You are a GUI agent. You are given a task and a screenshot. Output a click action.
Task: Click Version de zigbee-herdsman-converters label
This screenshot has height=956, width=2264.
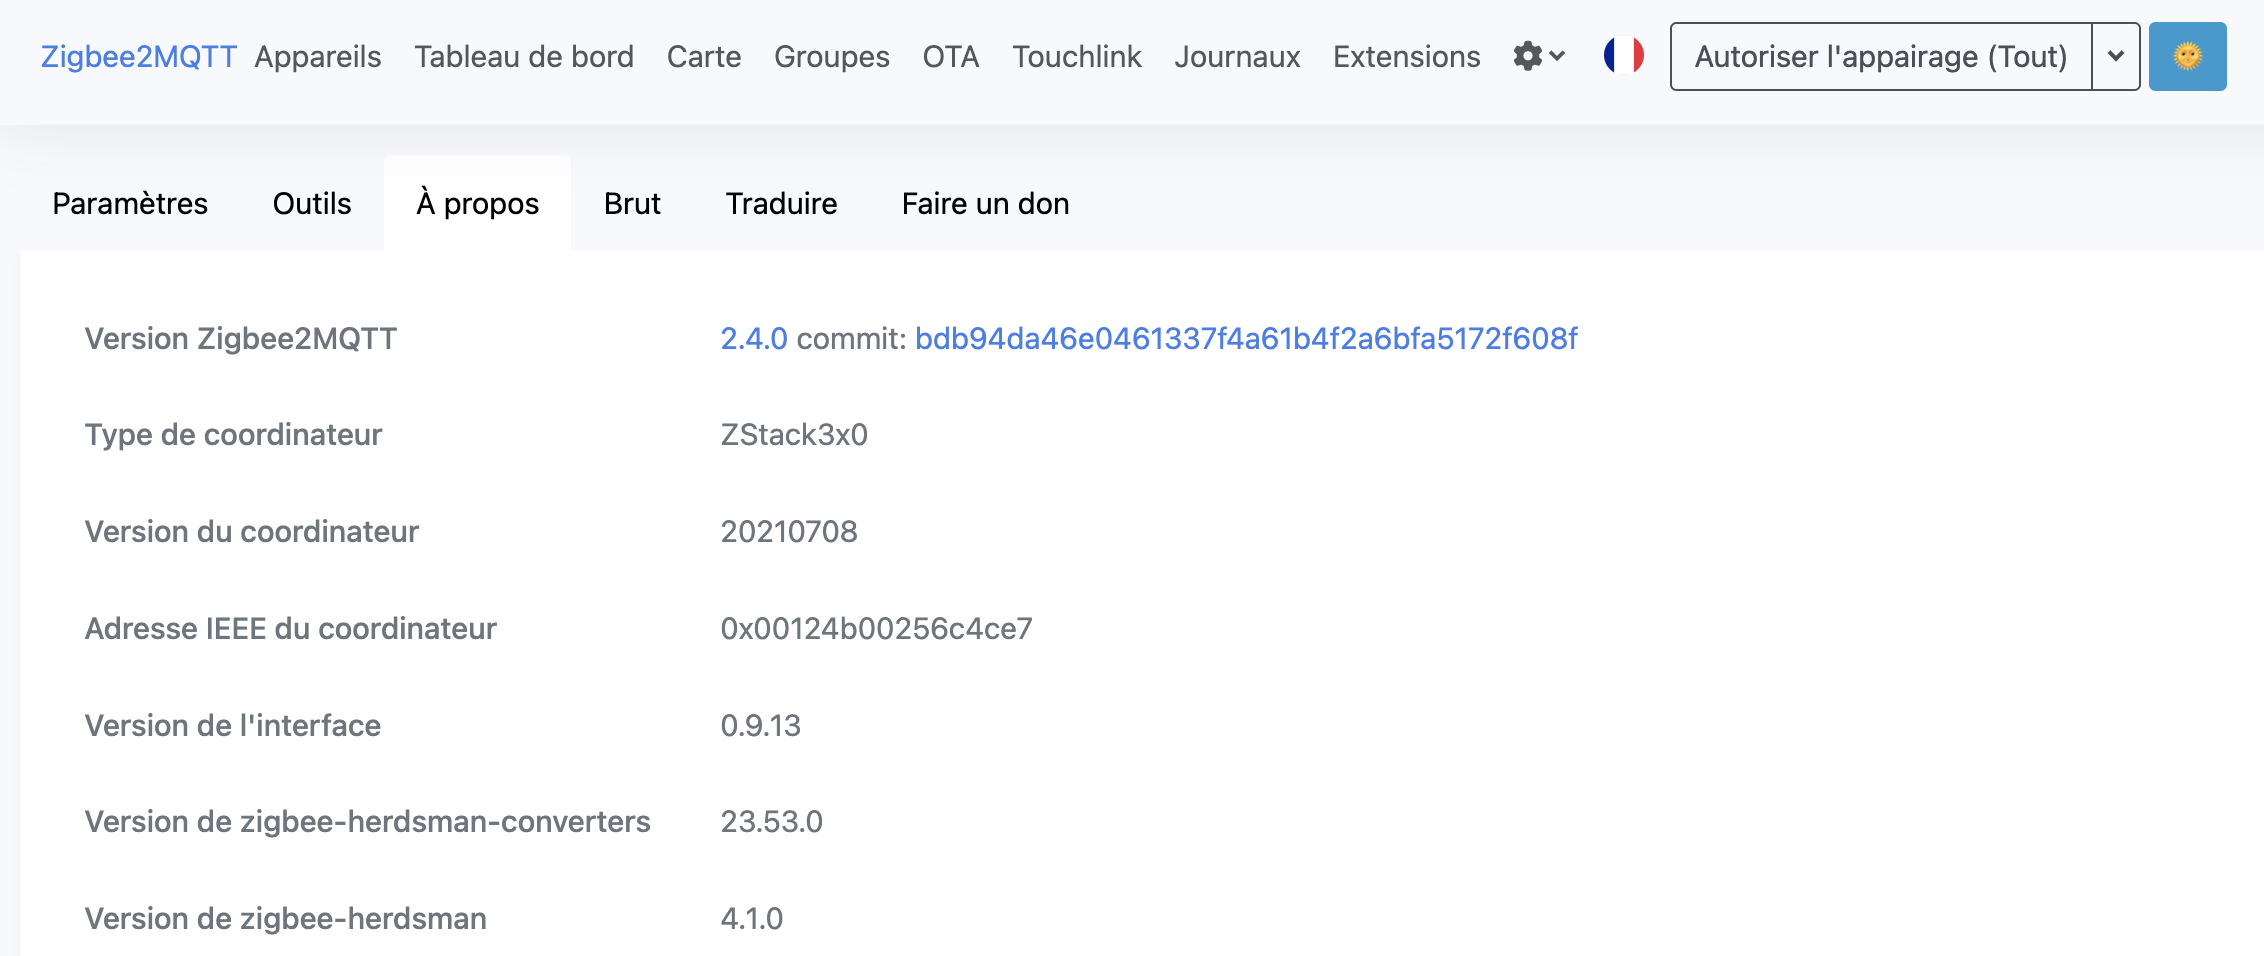368,822
